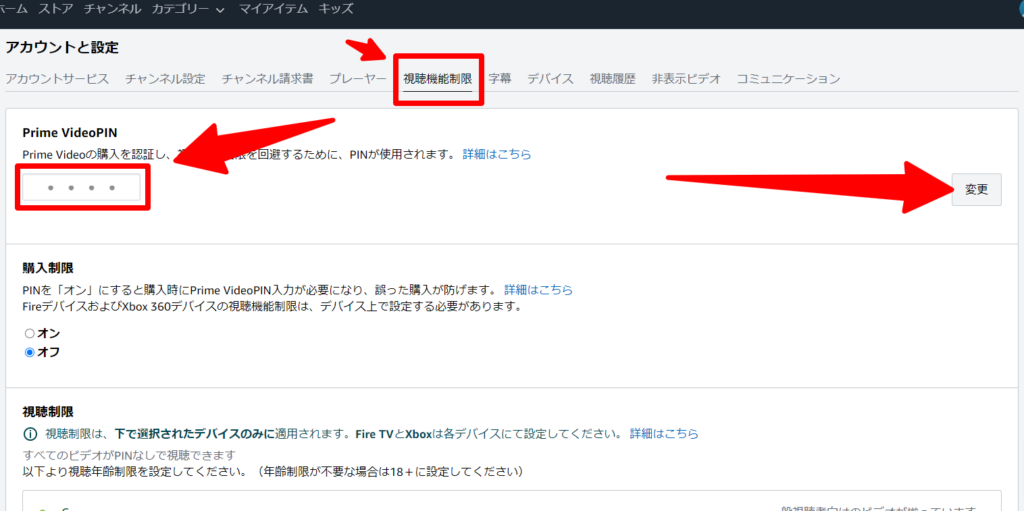Open the チャンネル請求書 tab
This screenshot has width=1024, height=511.
267,79
